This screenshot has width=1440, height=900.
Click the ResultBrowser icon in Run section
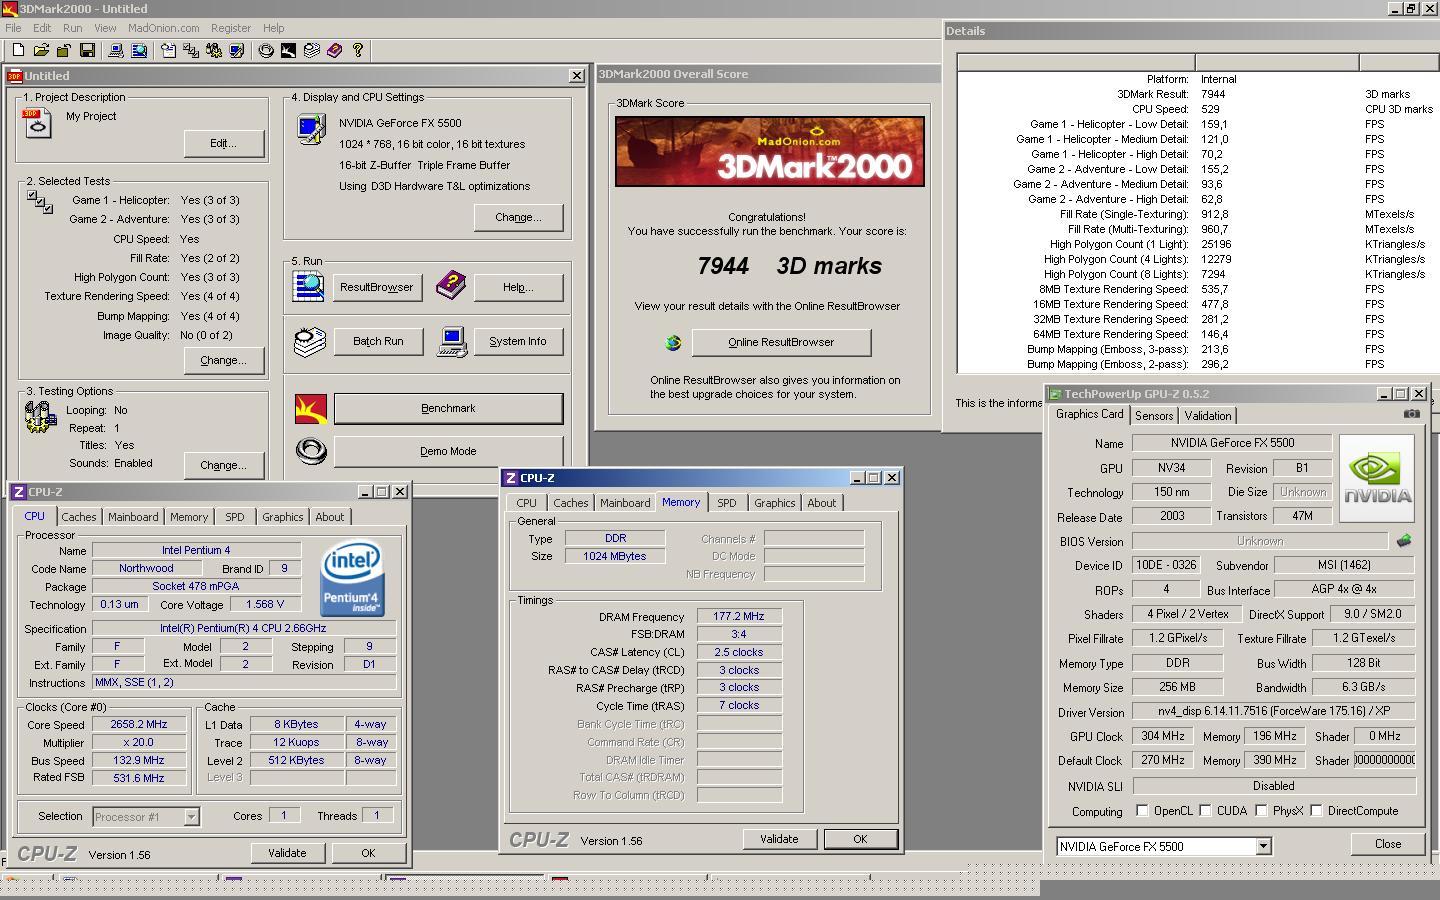pos(308,286)
